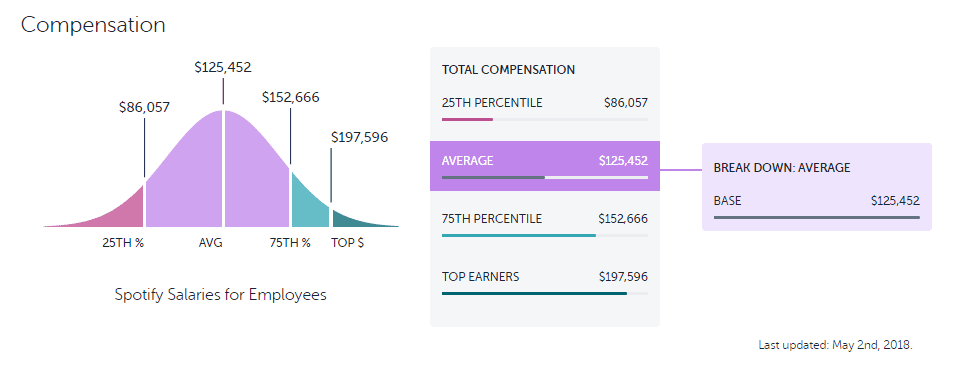
Task: Click the AVG axis label under curve
Action: point(211,243)
